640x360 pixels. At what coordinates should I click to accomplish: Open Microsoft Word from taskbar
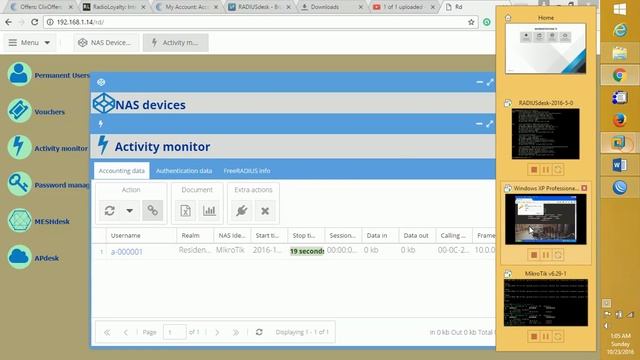click(x=620, y=165)
